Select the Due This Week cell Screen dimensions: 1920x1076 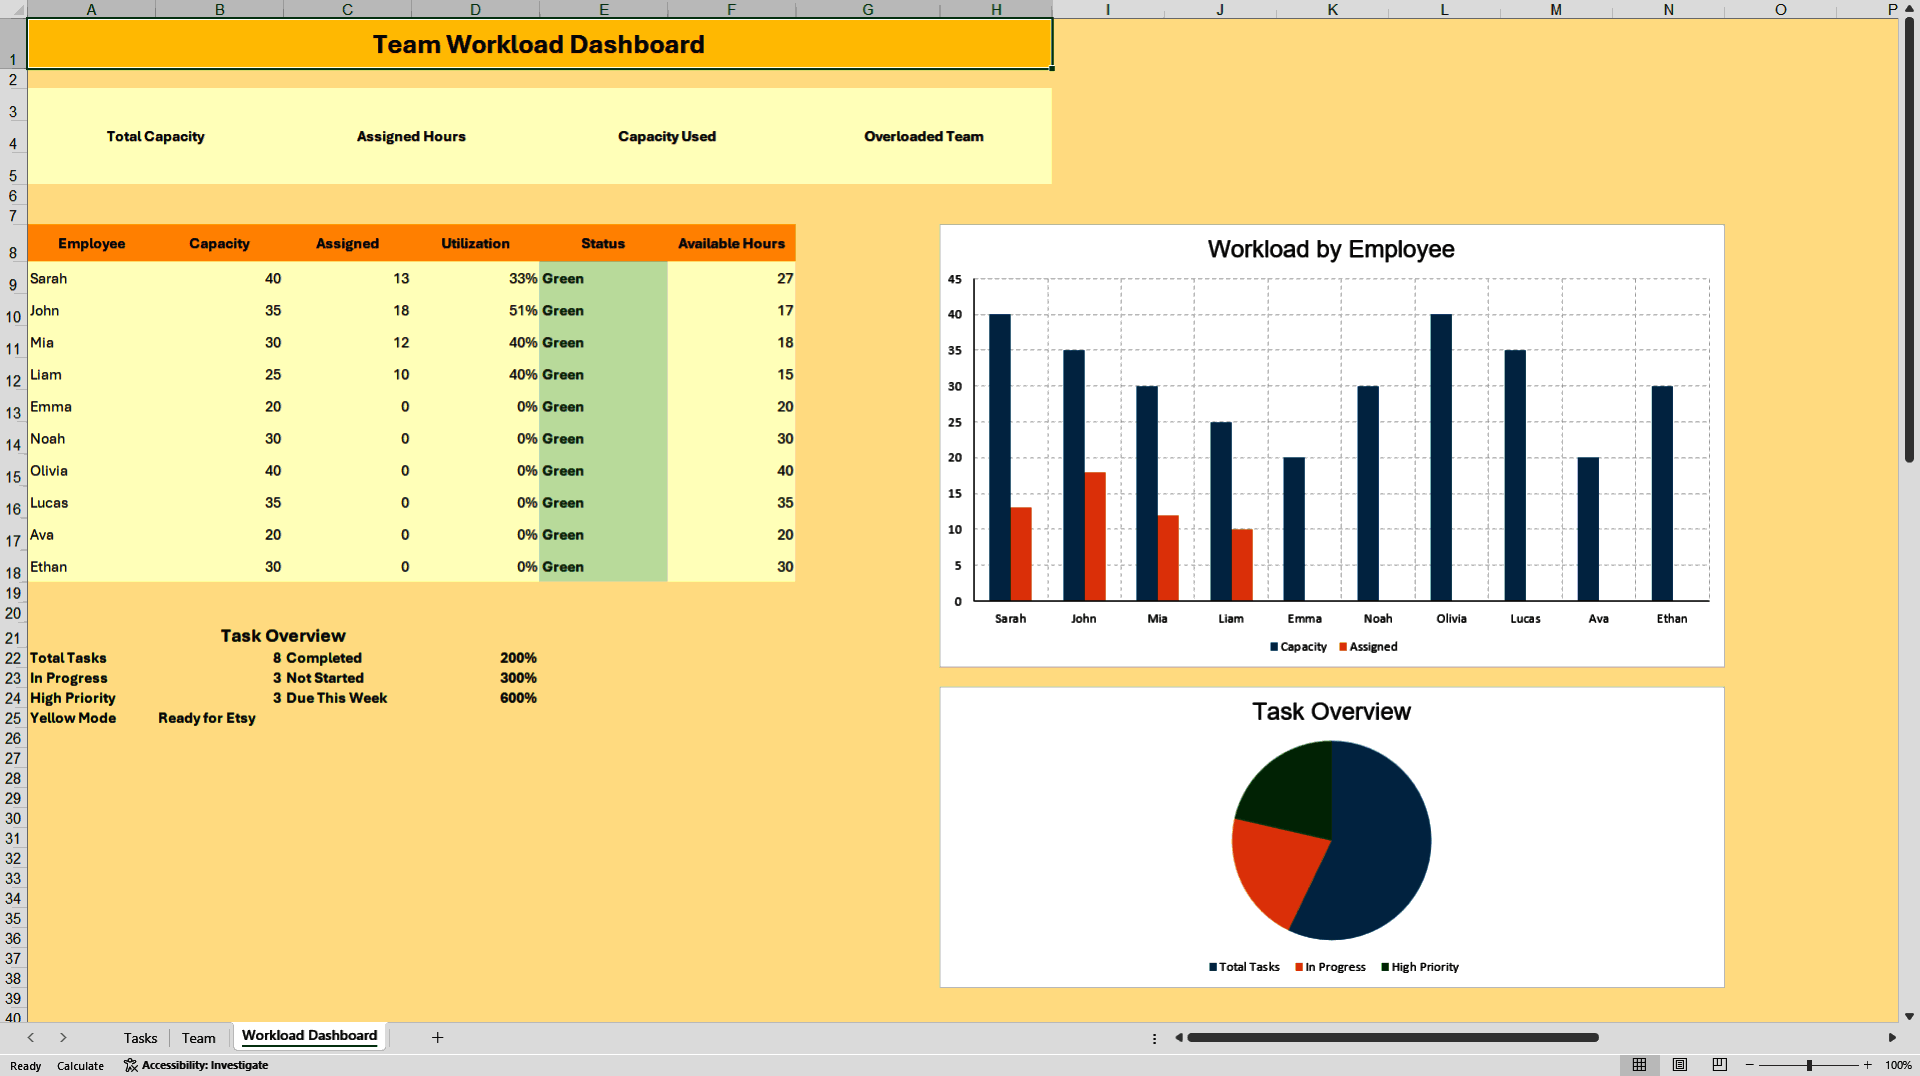(347, 698)
